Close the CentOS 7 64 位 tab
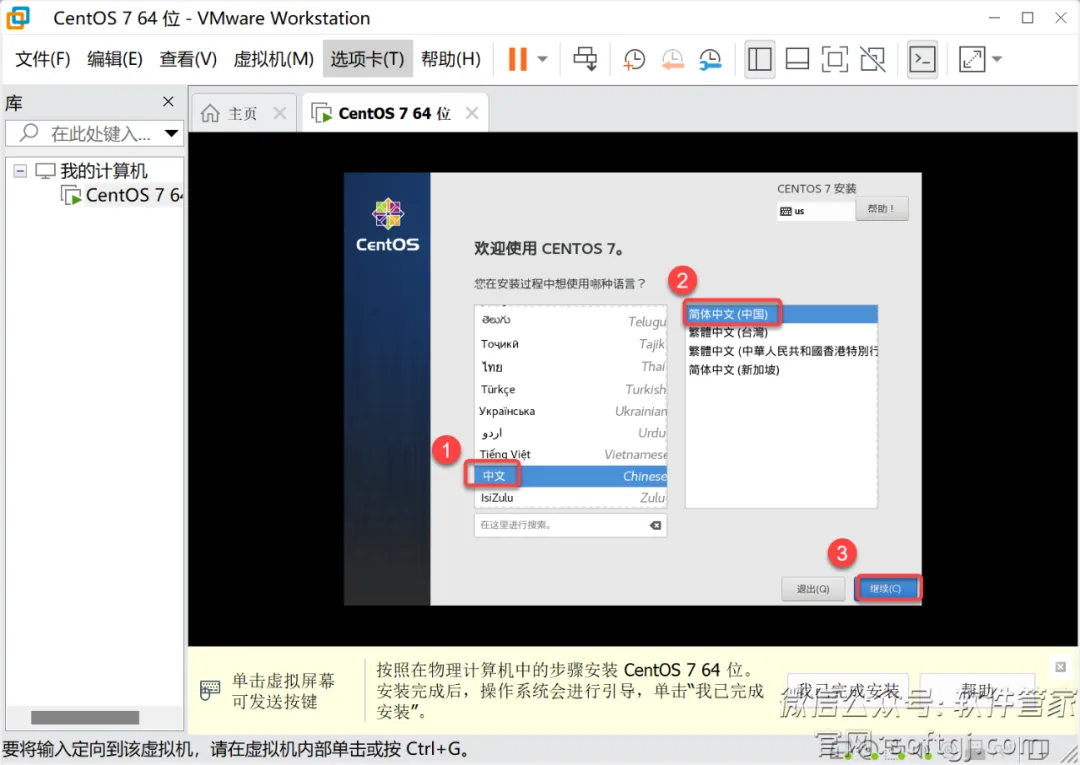Screen dimensions: 1080x765 click(x=472, y=113)
